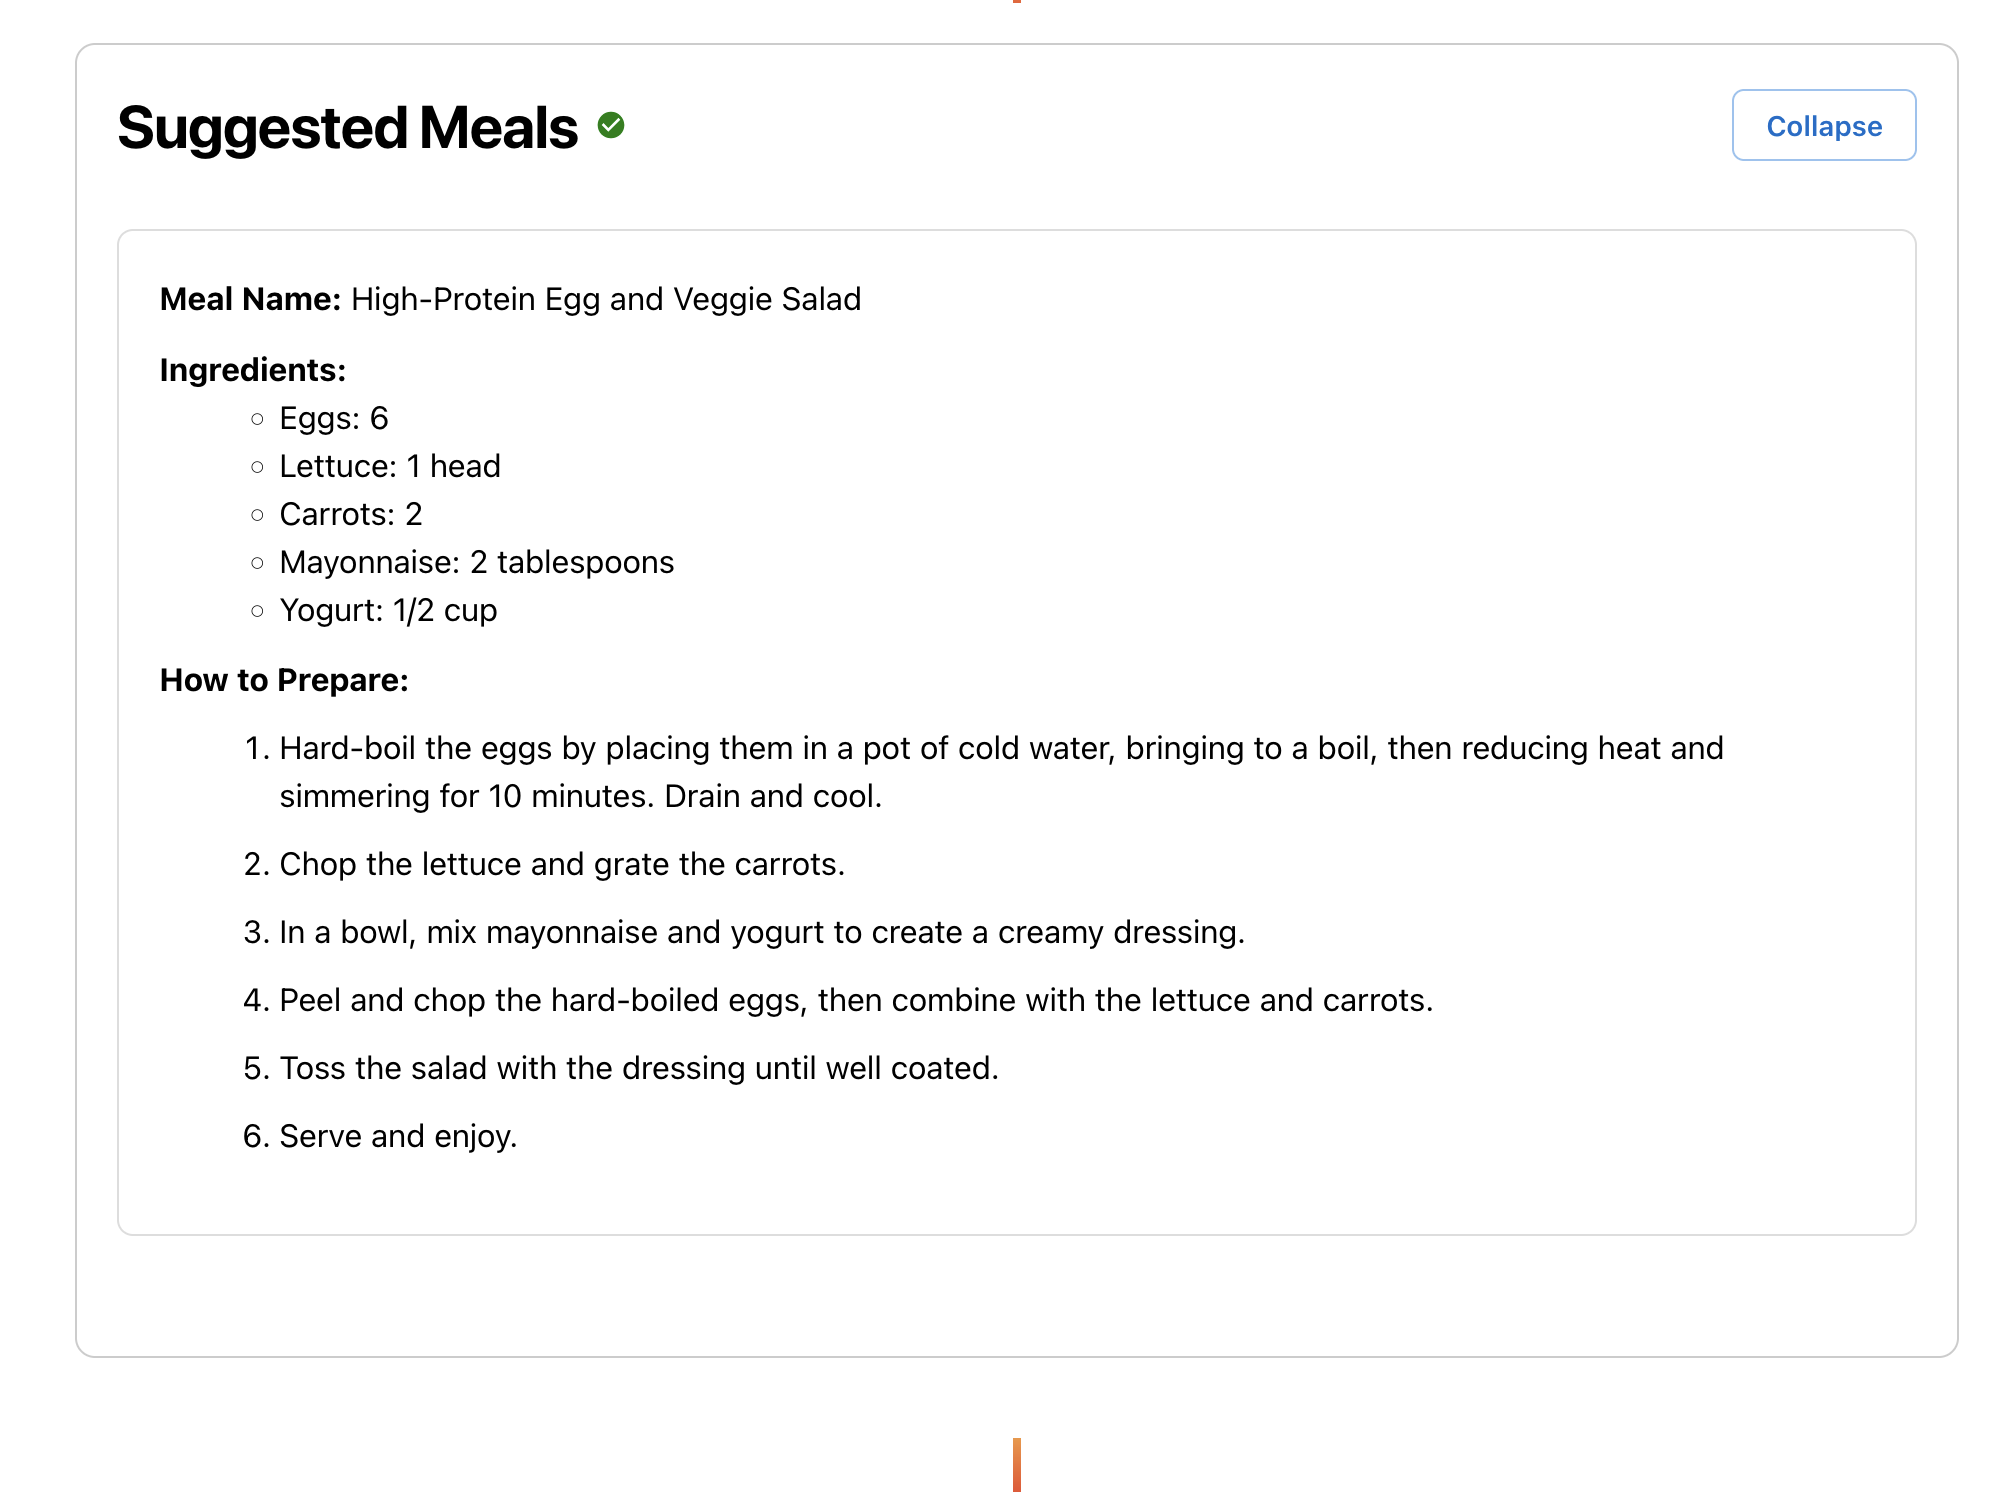Click the Mayonnaise: 2 tablespoons item
Viewport: 2006px width, 1492px height.
coord(476,562)
